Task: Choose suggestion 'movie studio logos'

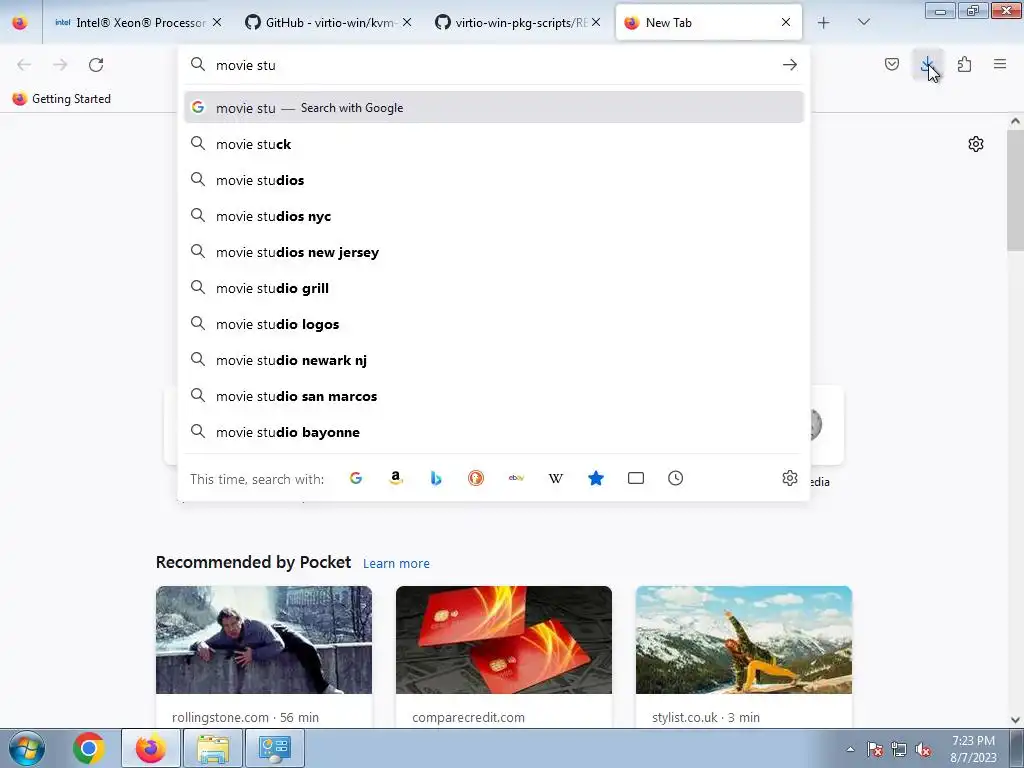Action: point(494,324)
